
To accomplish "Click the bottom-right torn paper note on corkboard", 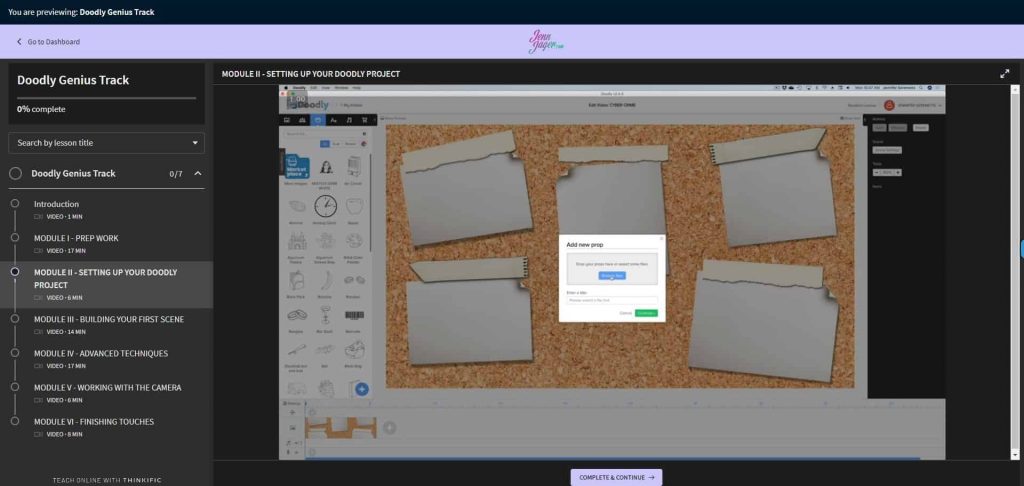I will coord(763,320).
